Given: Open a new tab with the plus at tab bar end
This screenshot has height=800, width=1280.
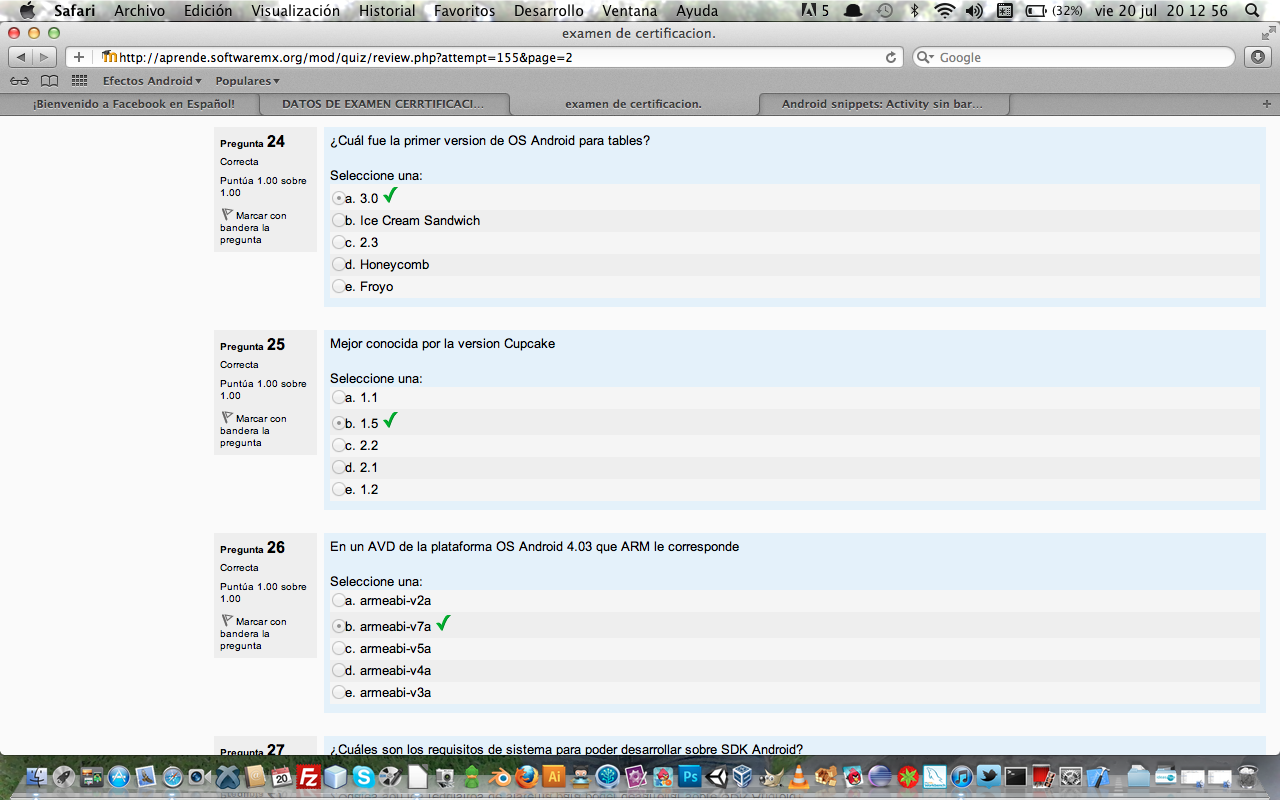Looking at the screenshot, I should point(1267,104).
